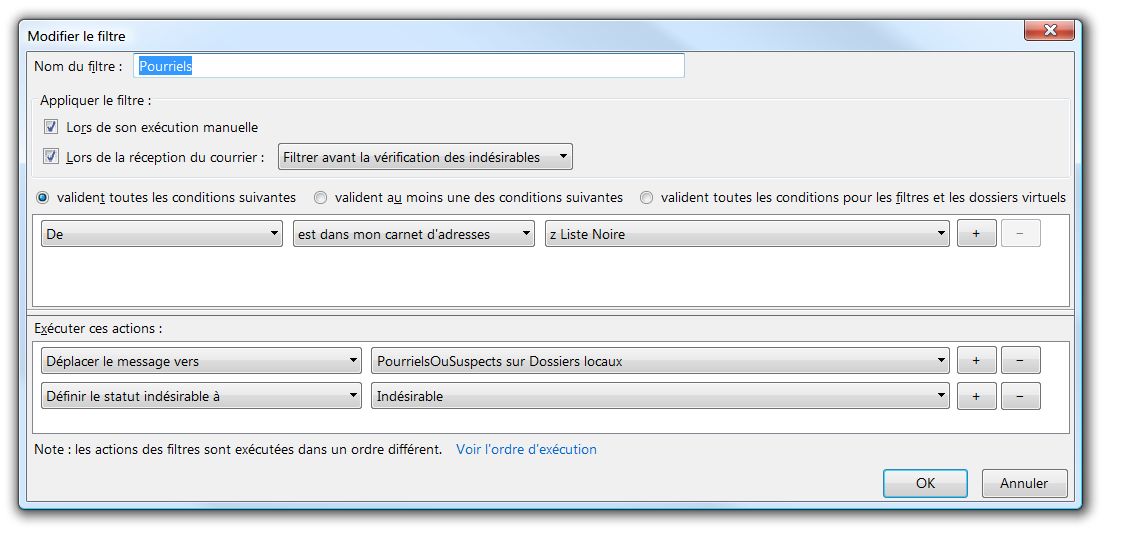Add action after 'Définir le statut indésirable' row
The image size is (1121, 537).
click(977, 396)
